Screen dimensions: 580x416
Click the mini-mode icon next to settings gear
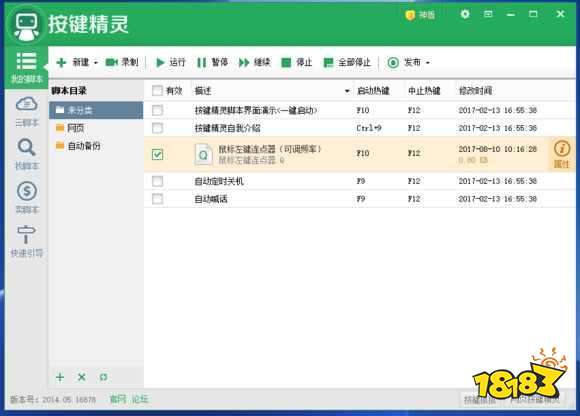[x=488, y=14]
